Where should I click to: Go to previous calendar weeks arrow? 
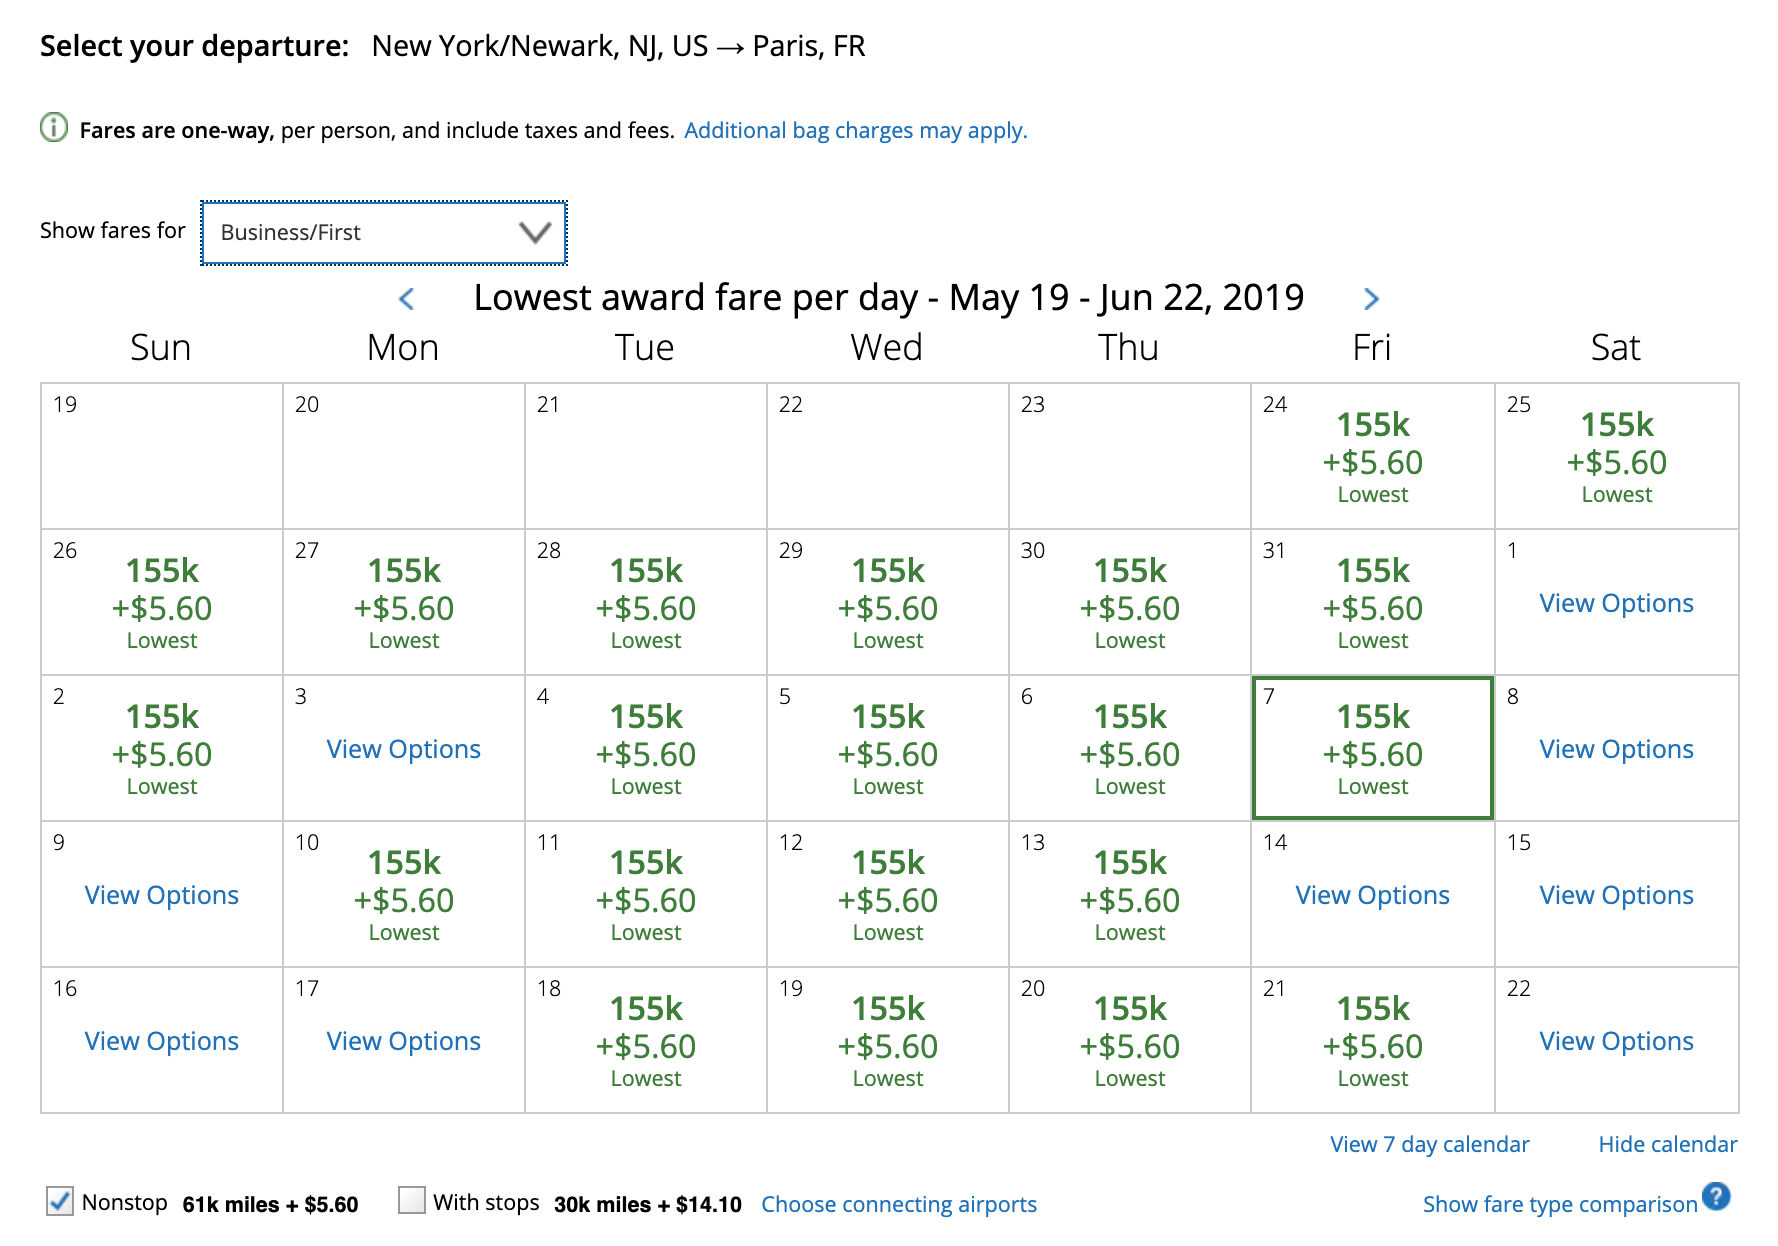coord(406,299)
